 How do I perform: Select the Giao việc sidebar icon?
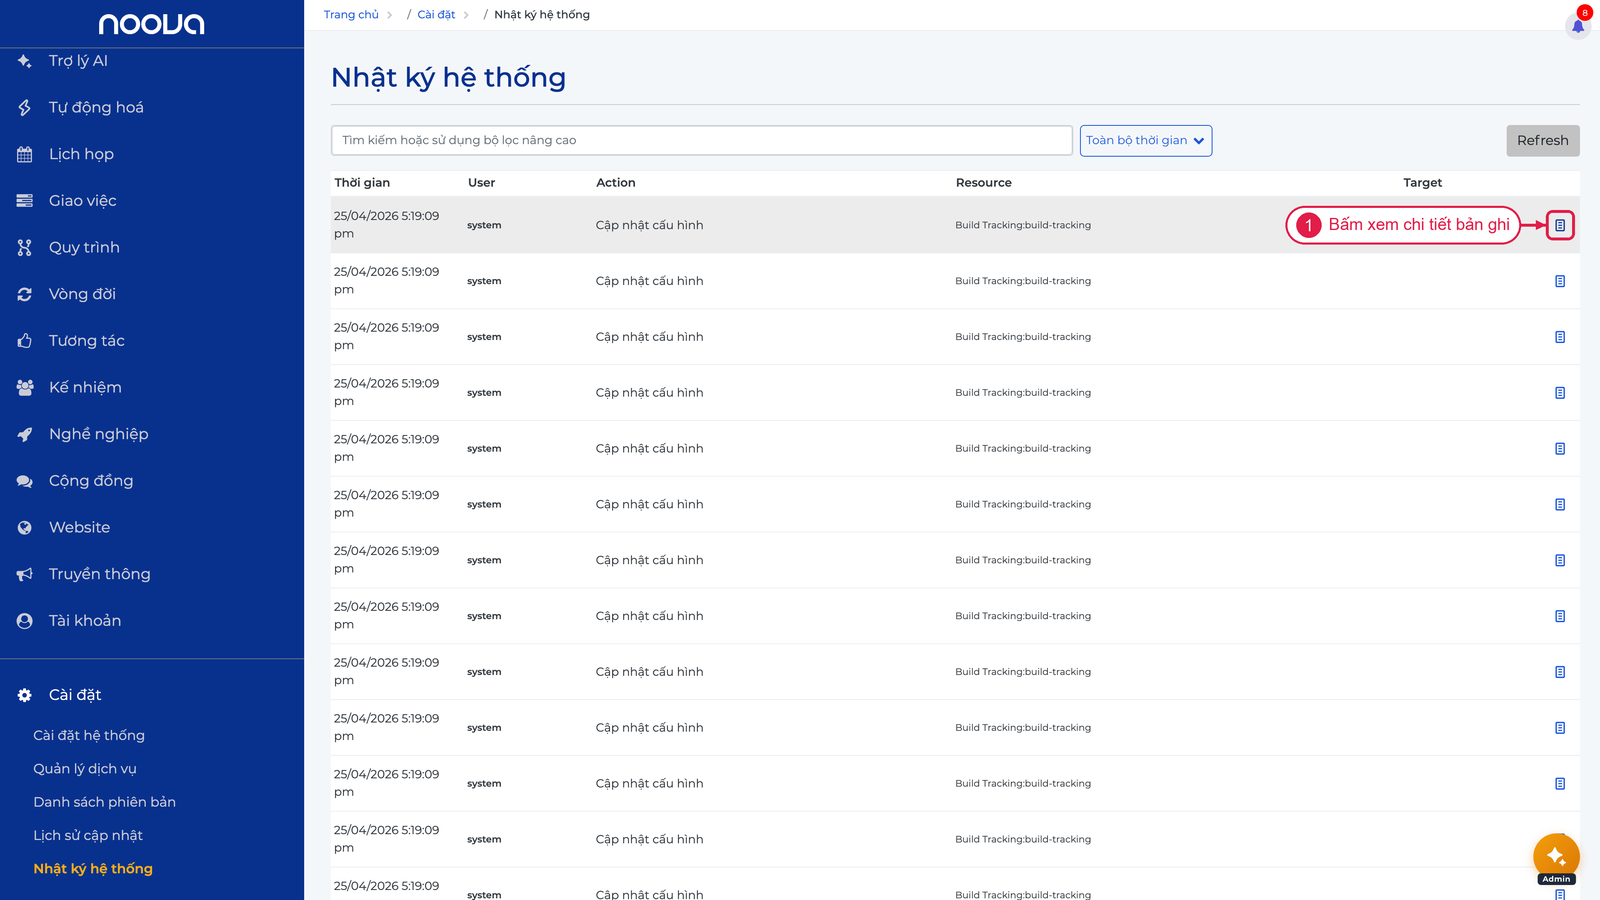tap(25, 201)
